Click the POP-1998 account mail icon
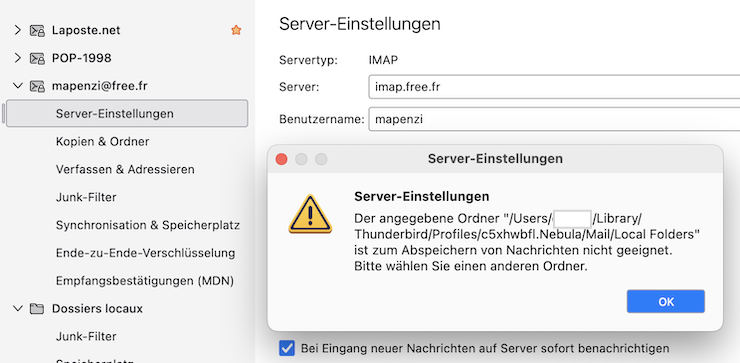This screenshot has height=363, width=740. pos(37,59)
